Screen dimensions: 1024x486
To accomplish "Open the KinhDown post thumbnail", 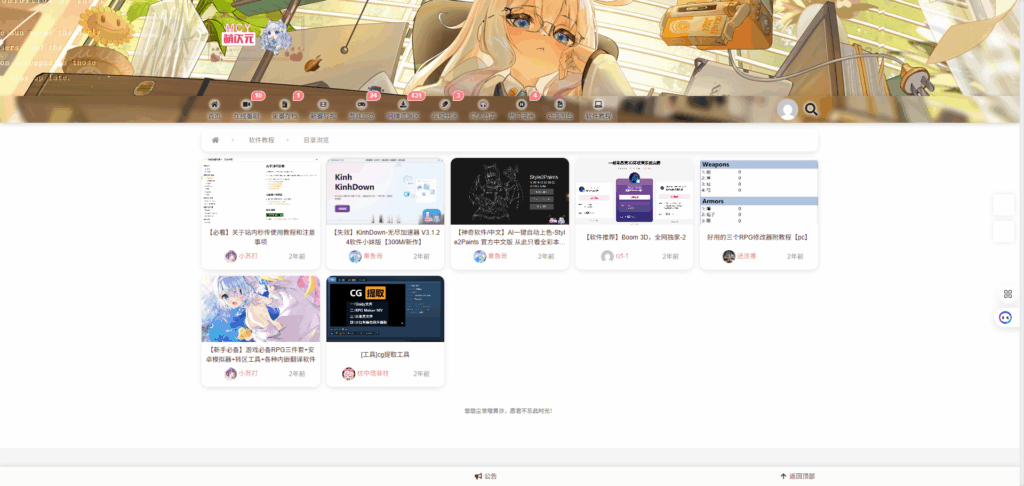I will (385, 191).
